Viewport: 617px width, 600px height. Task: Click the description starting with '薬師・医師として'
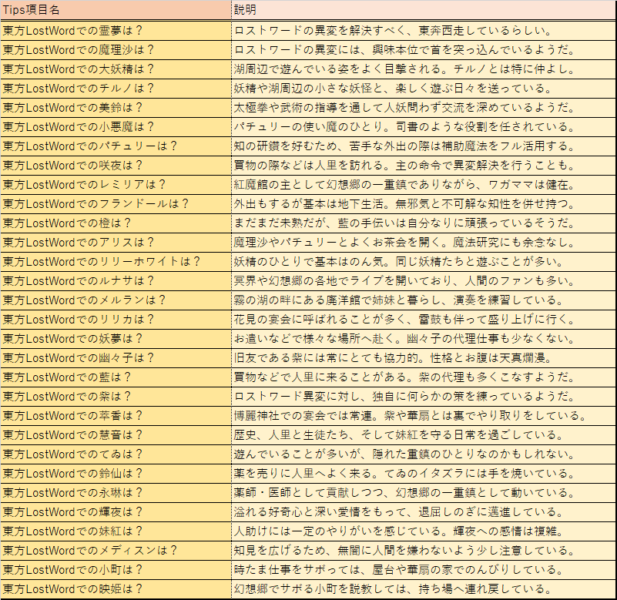[422, 492]
